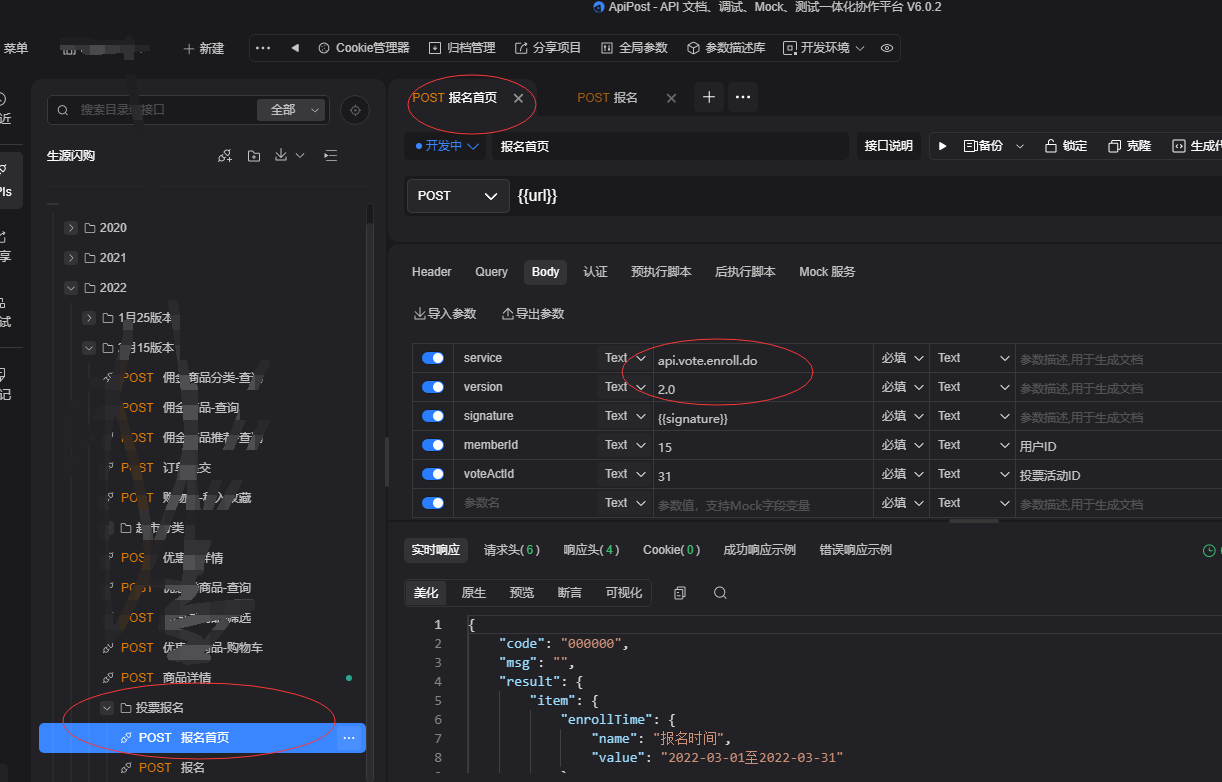The height and width of the screenshot is (782, 1222).
Task: Open the Cookie管理器 from the toolbar
Action: 364,48
